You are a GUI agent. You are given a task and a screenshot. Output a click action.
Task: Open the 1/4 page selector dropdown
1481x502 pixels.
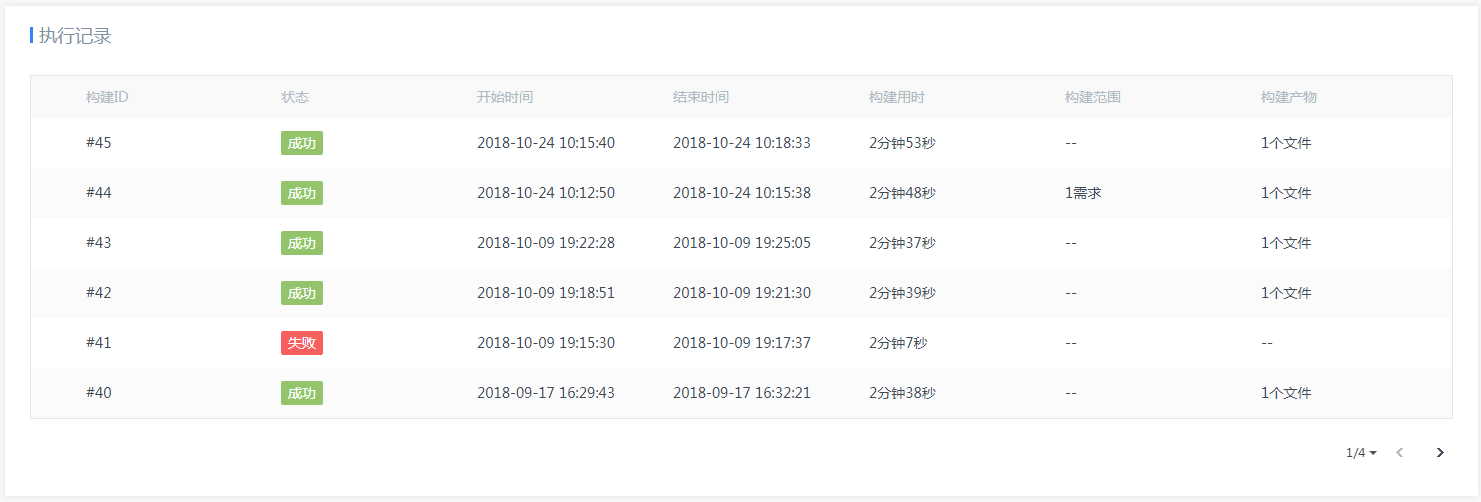pyautogui.click(x=1361, y=453)
